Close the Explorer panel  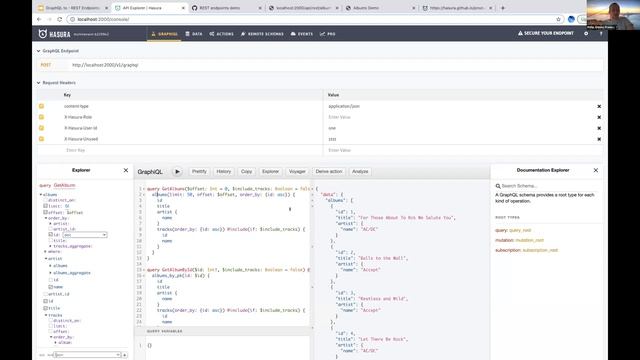pyautogui.click(x=126, y=170)
